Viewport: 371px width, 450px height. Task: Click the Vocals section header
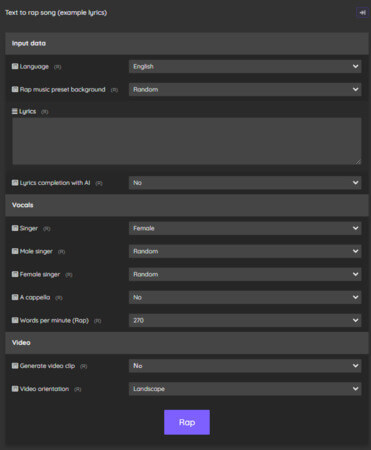pos(187,205)
